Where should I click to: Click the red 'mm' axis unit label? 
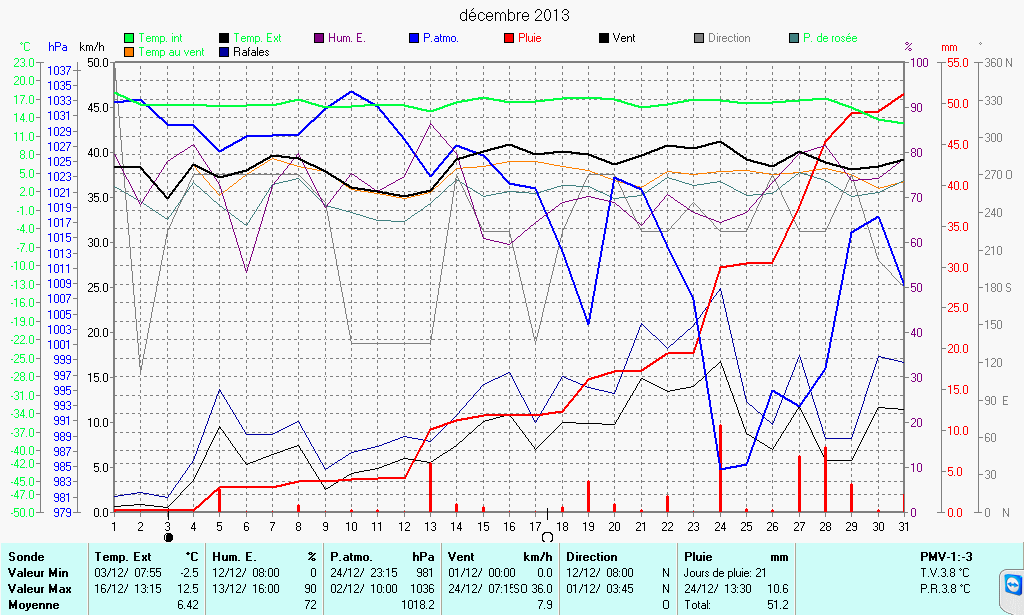pyautogui.click(x=950, y=47)
